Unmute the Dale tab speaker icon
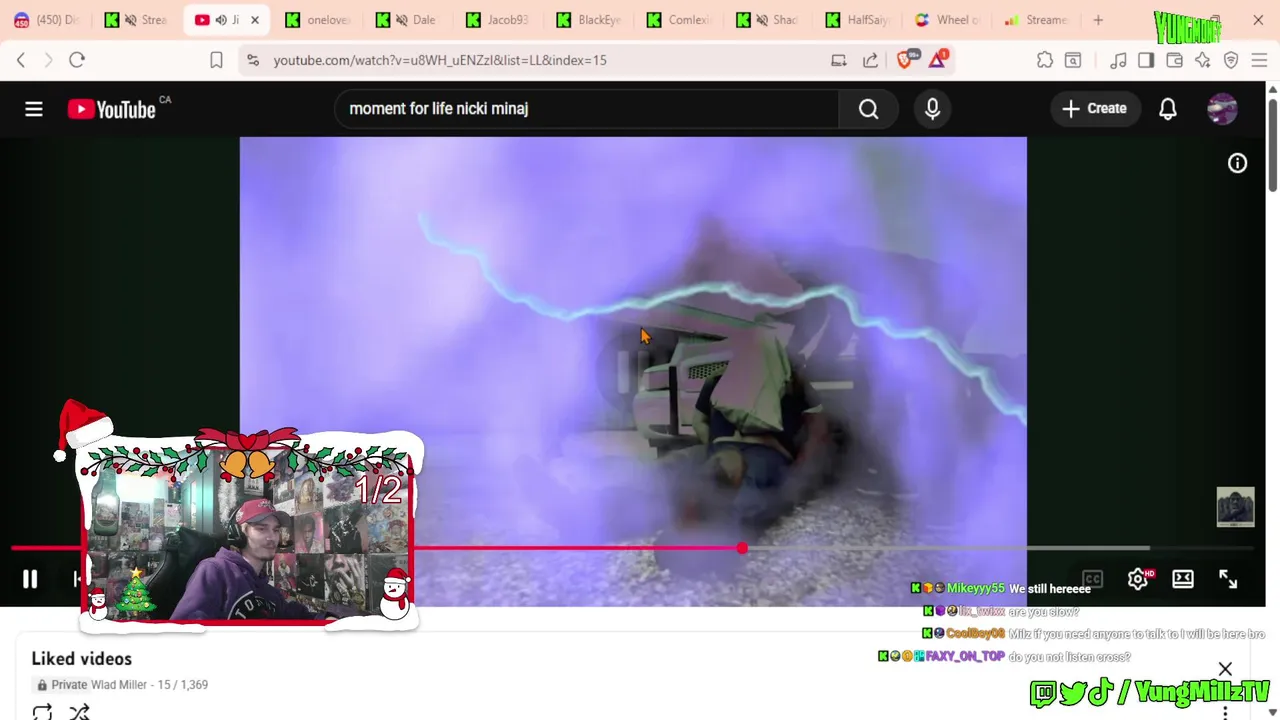The image size is (1280, 720). (401, 20)
